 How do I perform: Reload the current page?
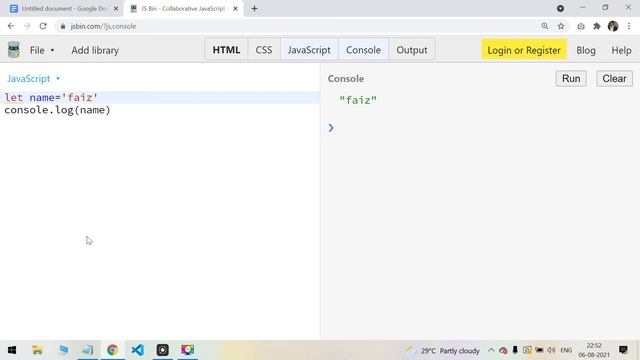[43, 26]
